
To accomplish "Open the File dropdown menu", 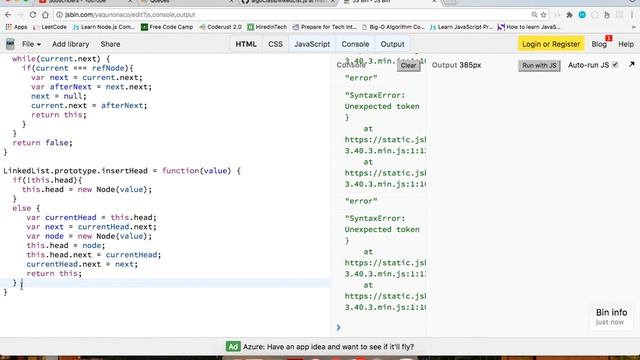I will [31, 44].
